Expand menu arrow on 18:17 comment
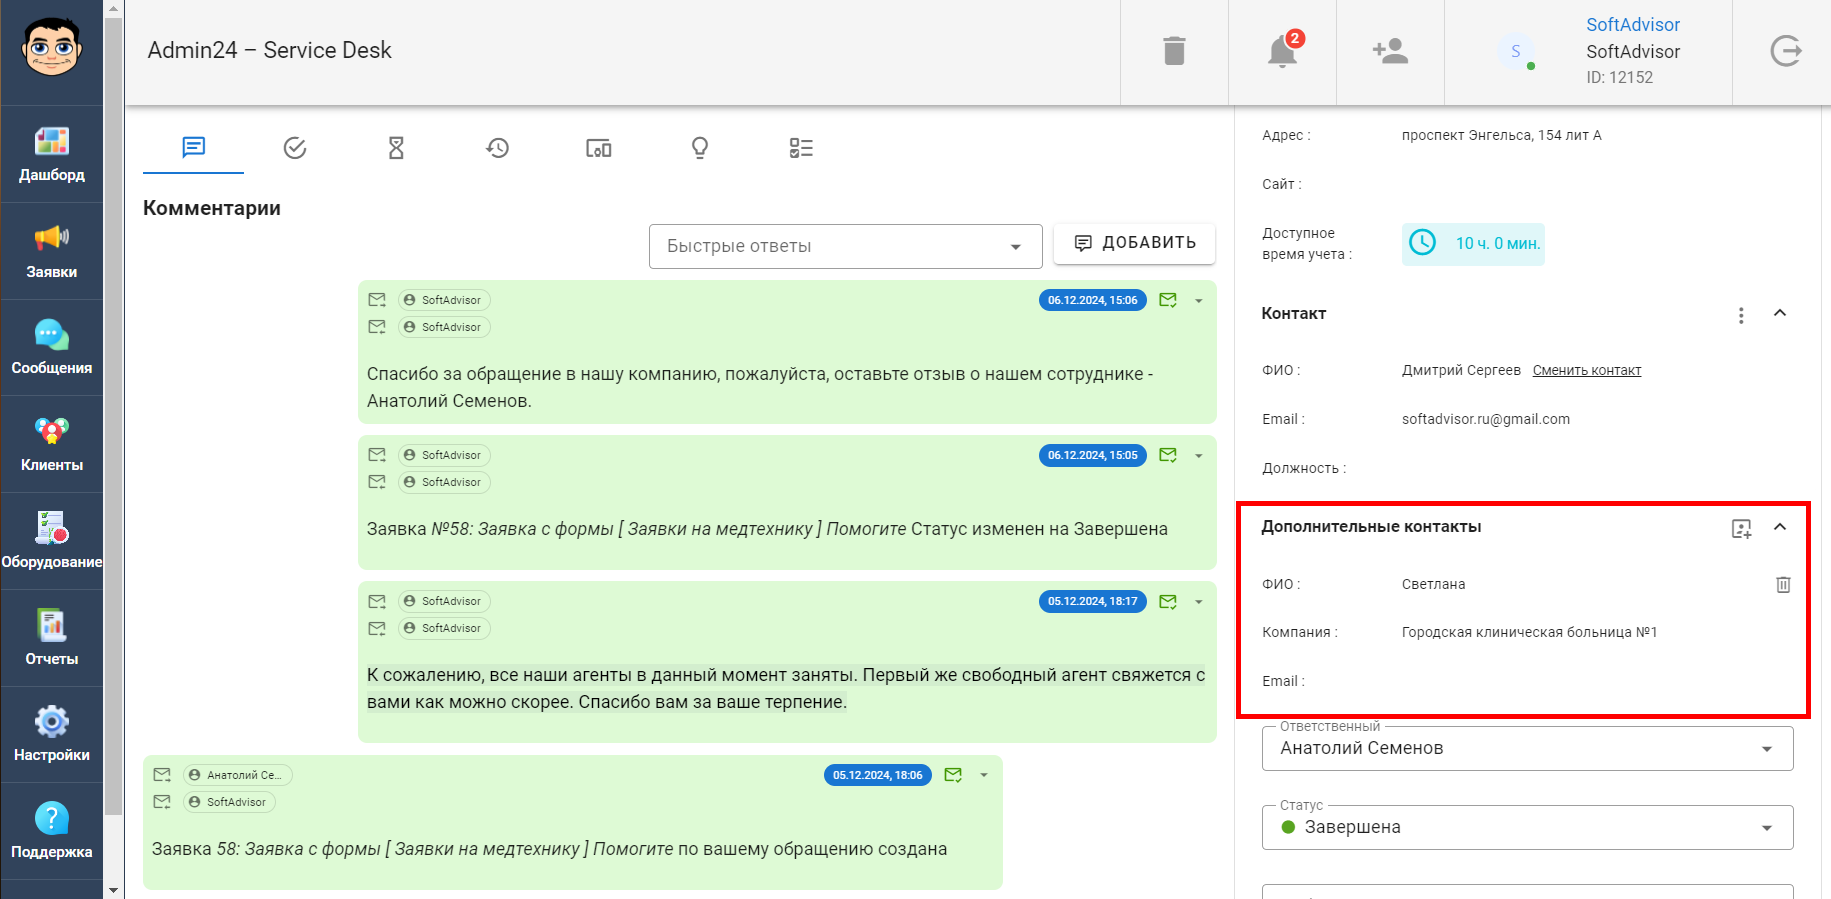 [x=1199, y=601]
